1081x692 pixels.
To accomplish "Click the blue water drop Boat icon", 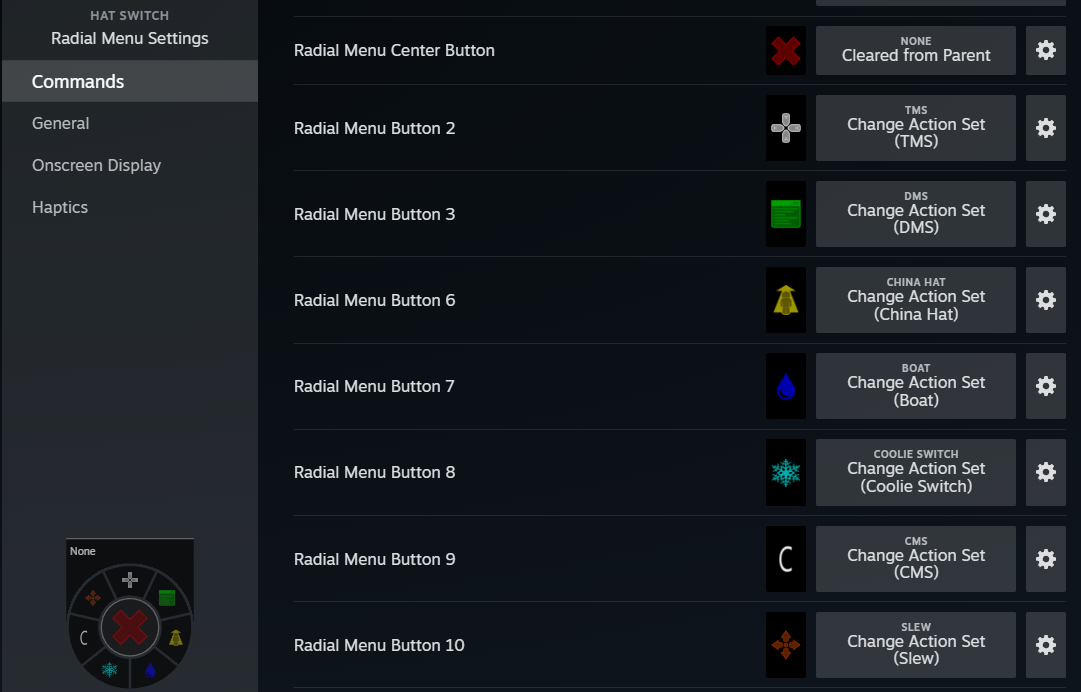I will (x=786, y=386).
